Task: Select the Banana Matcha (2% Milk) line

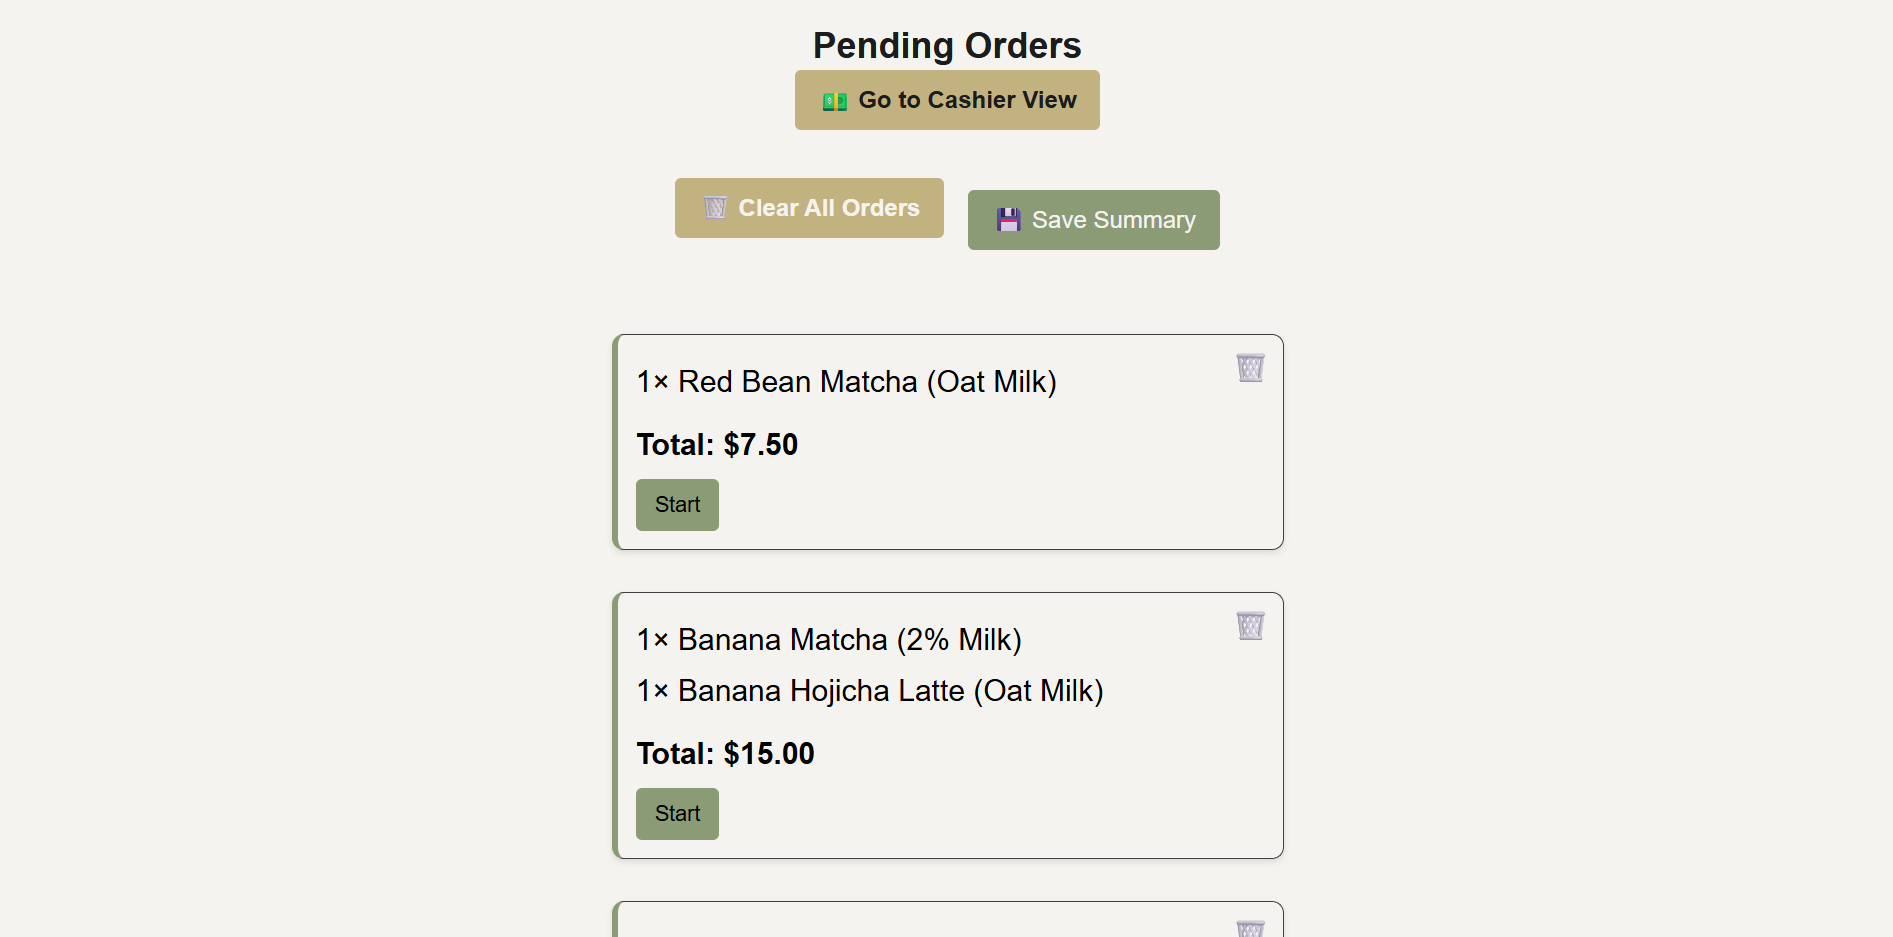Action: (x=829, y=640)
